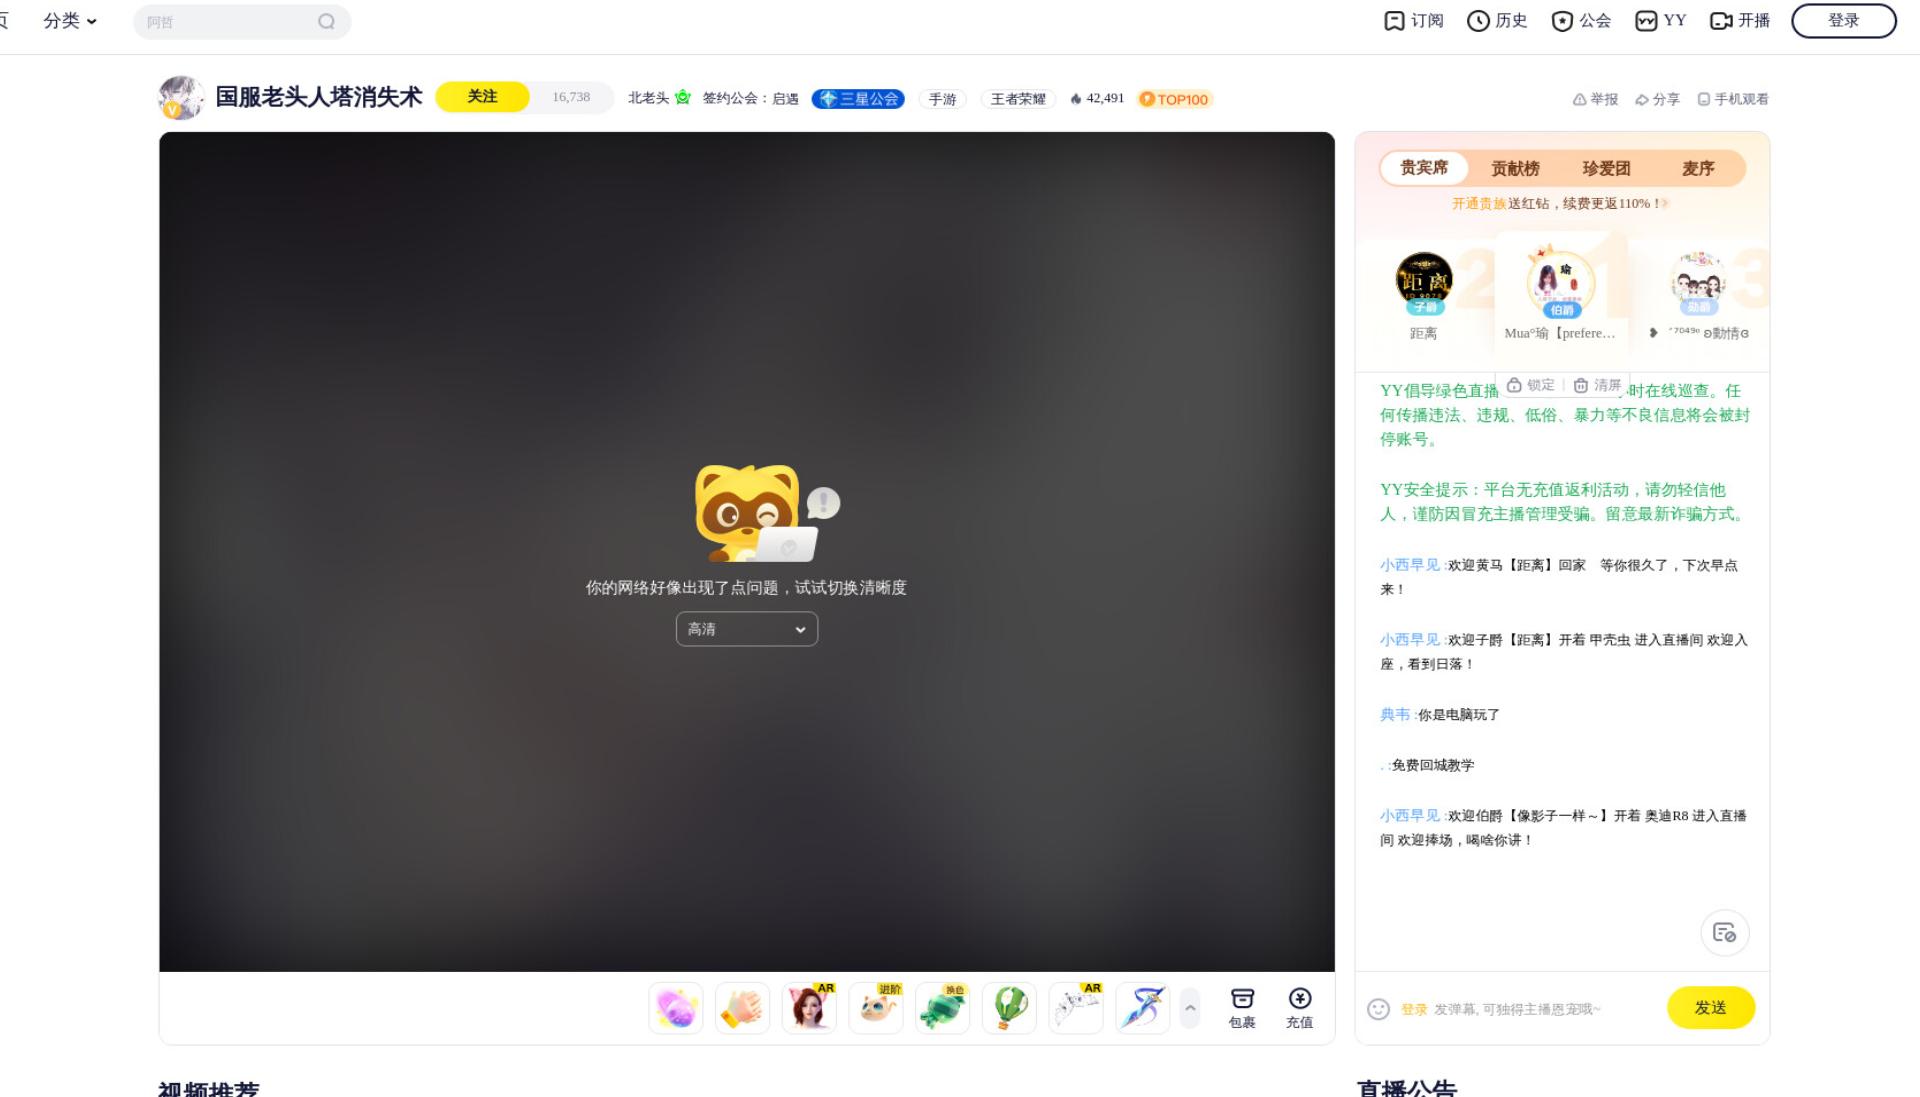Click the 签约公会：启遇 label
The width and height of the screenshot is (1920, 1097).
(750, 98)
